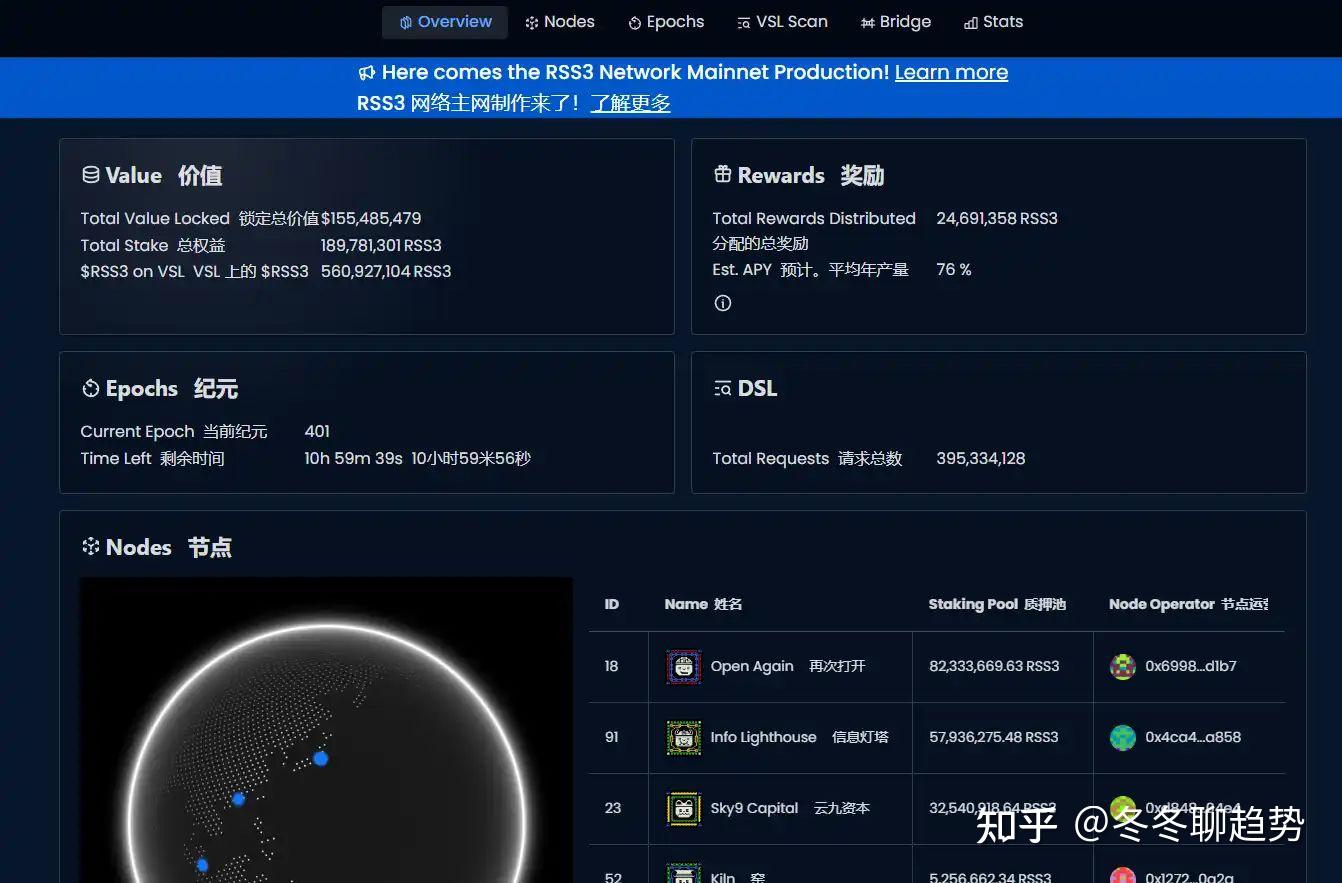Click the nodes icon beside the Nodes heading

pos(90,547)
